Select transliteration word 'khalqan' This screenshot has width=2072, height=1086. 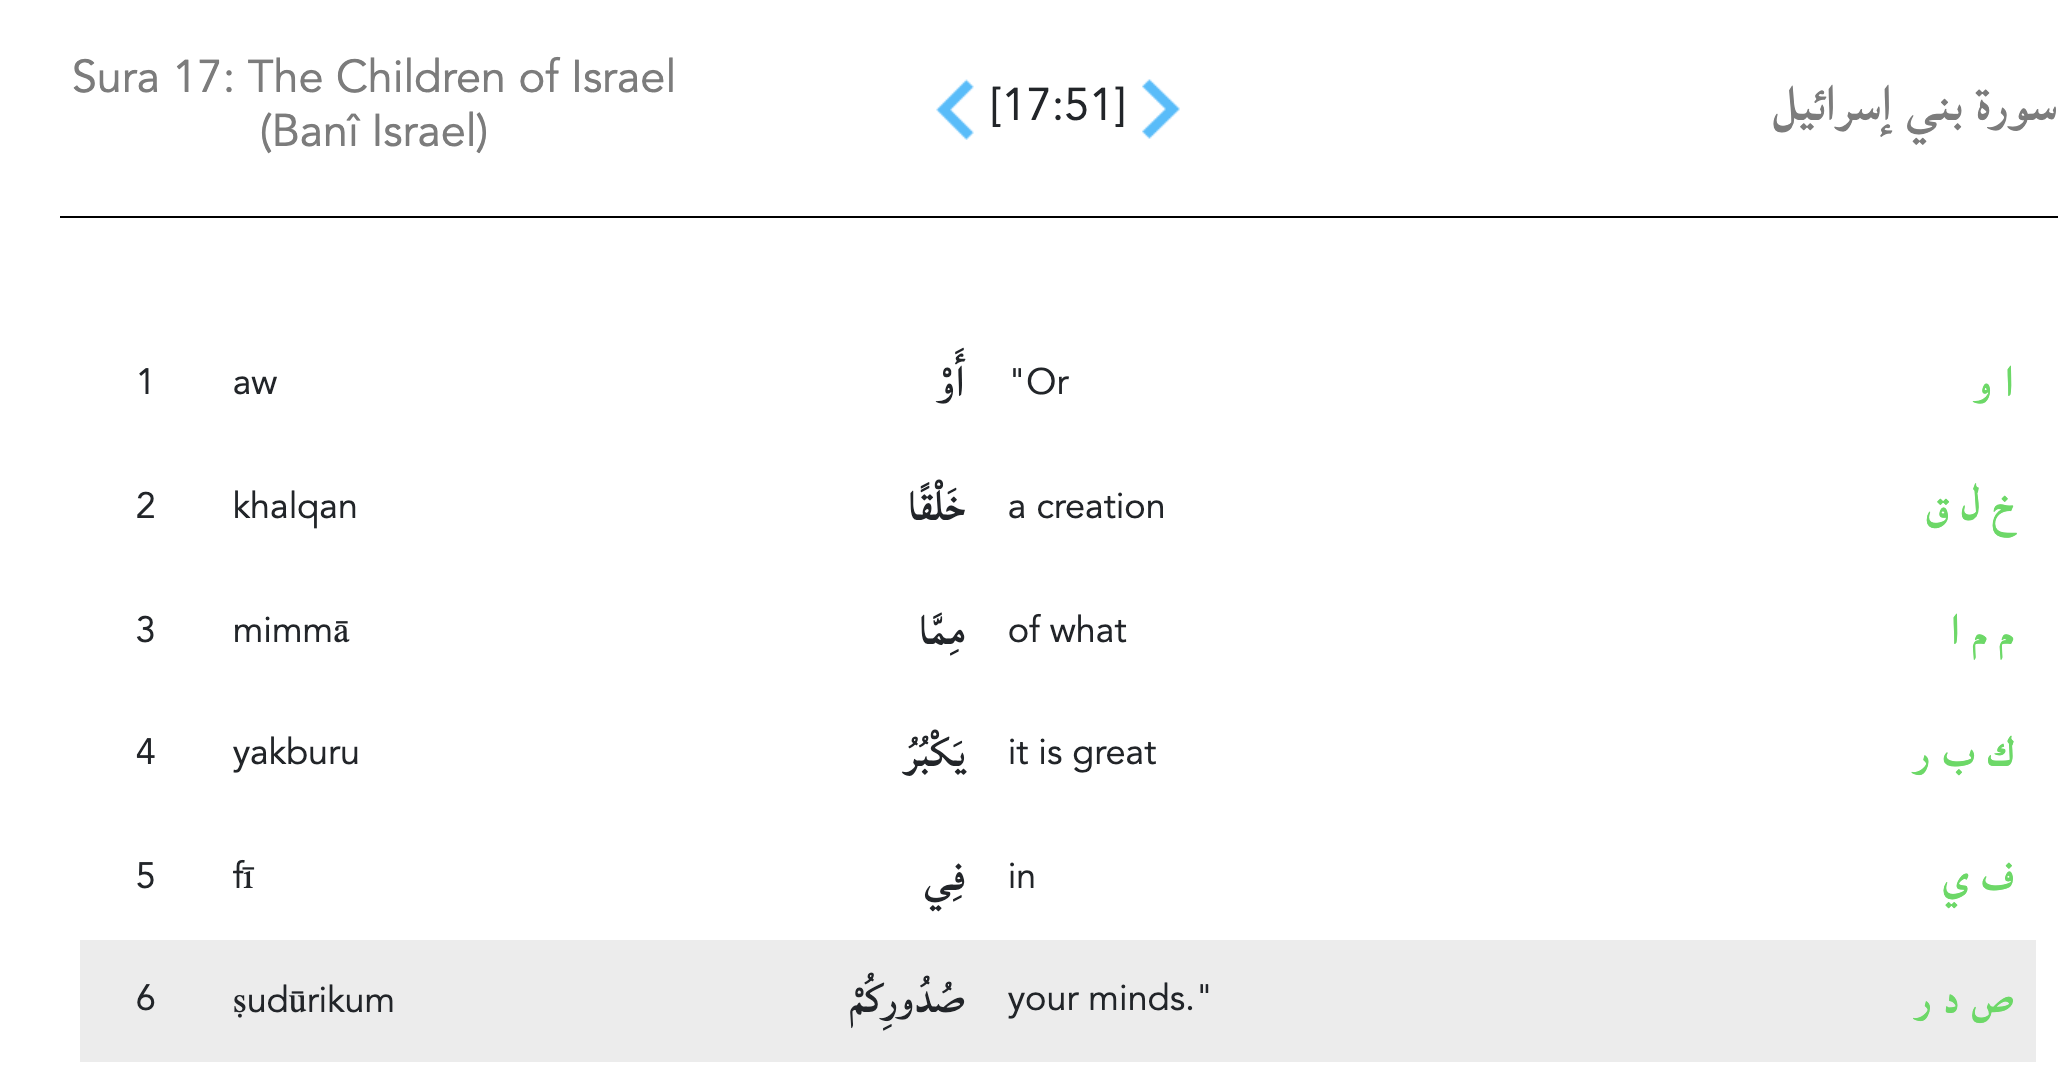pyautogui.click(x=294, y=507)
